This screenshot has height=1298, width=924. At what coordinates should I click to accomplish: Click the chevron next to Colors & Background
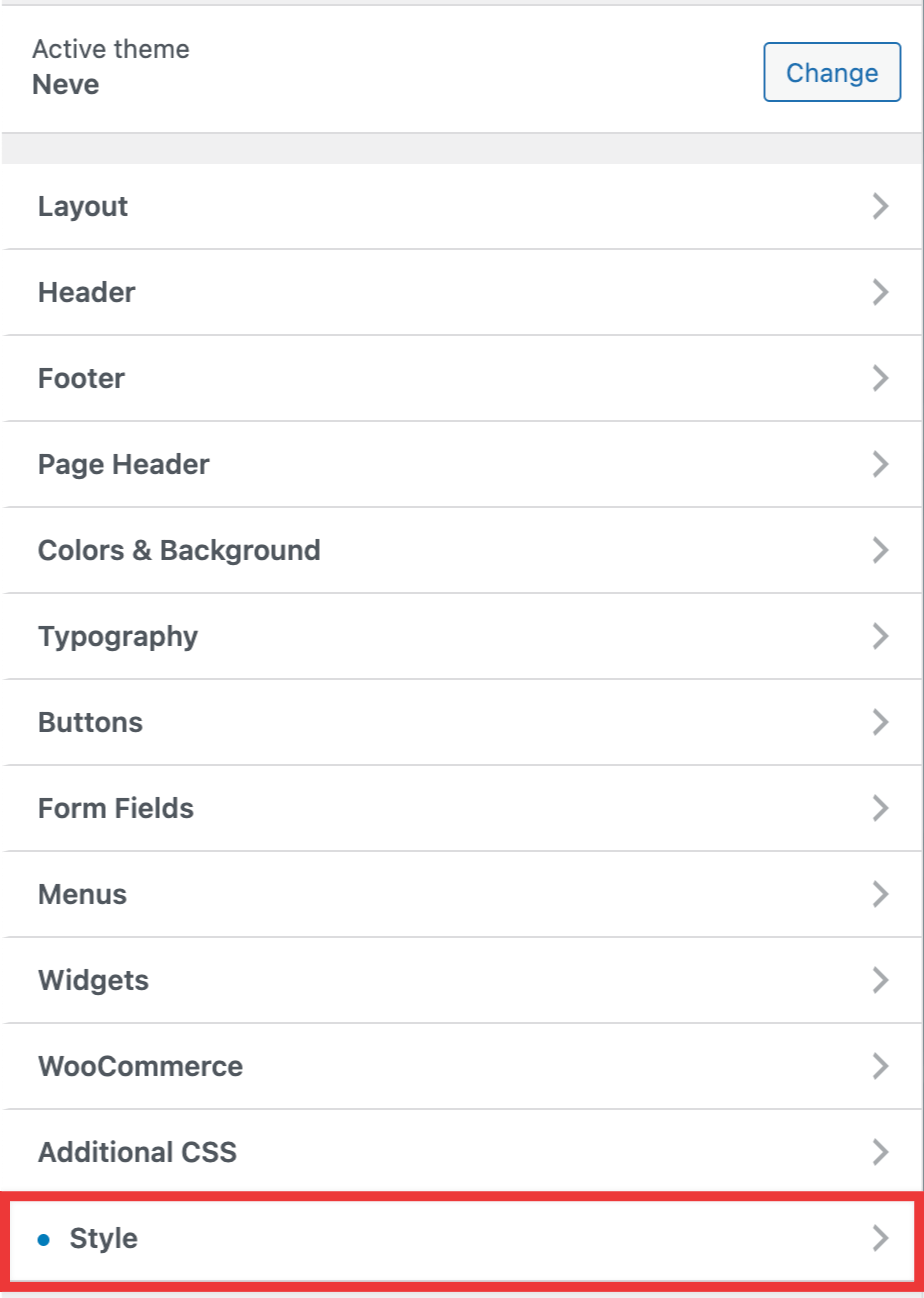pos(880,550)
